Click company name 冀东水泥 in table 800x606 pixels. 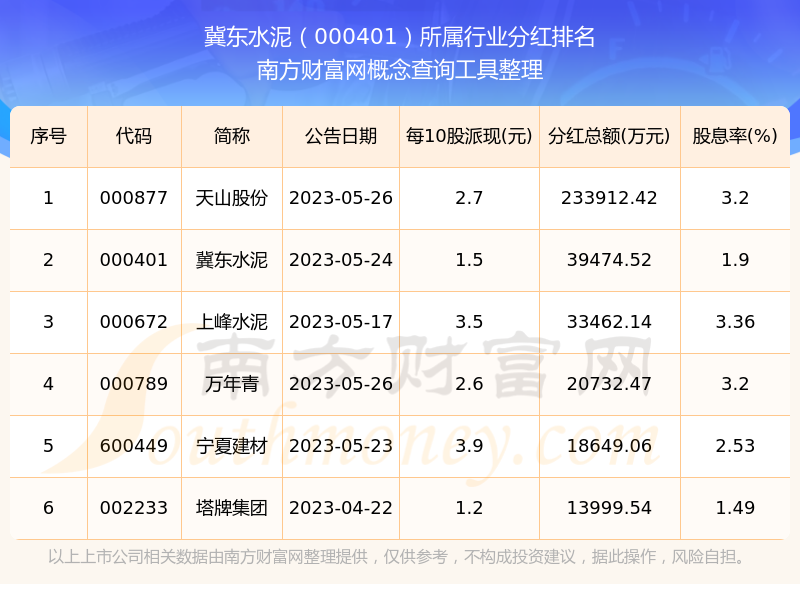tap(232, 260)
